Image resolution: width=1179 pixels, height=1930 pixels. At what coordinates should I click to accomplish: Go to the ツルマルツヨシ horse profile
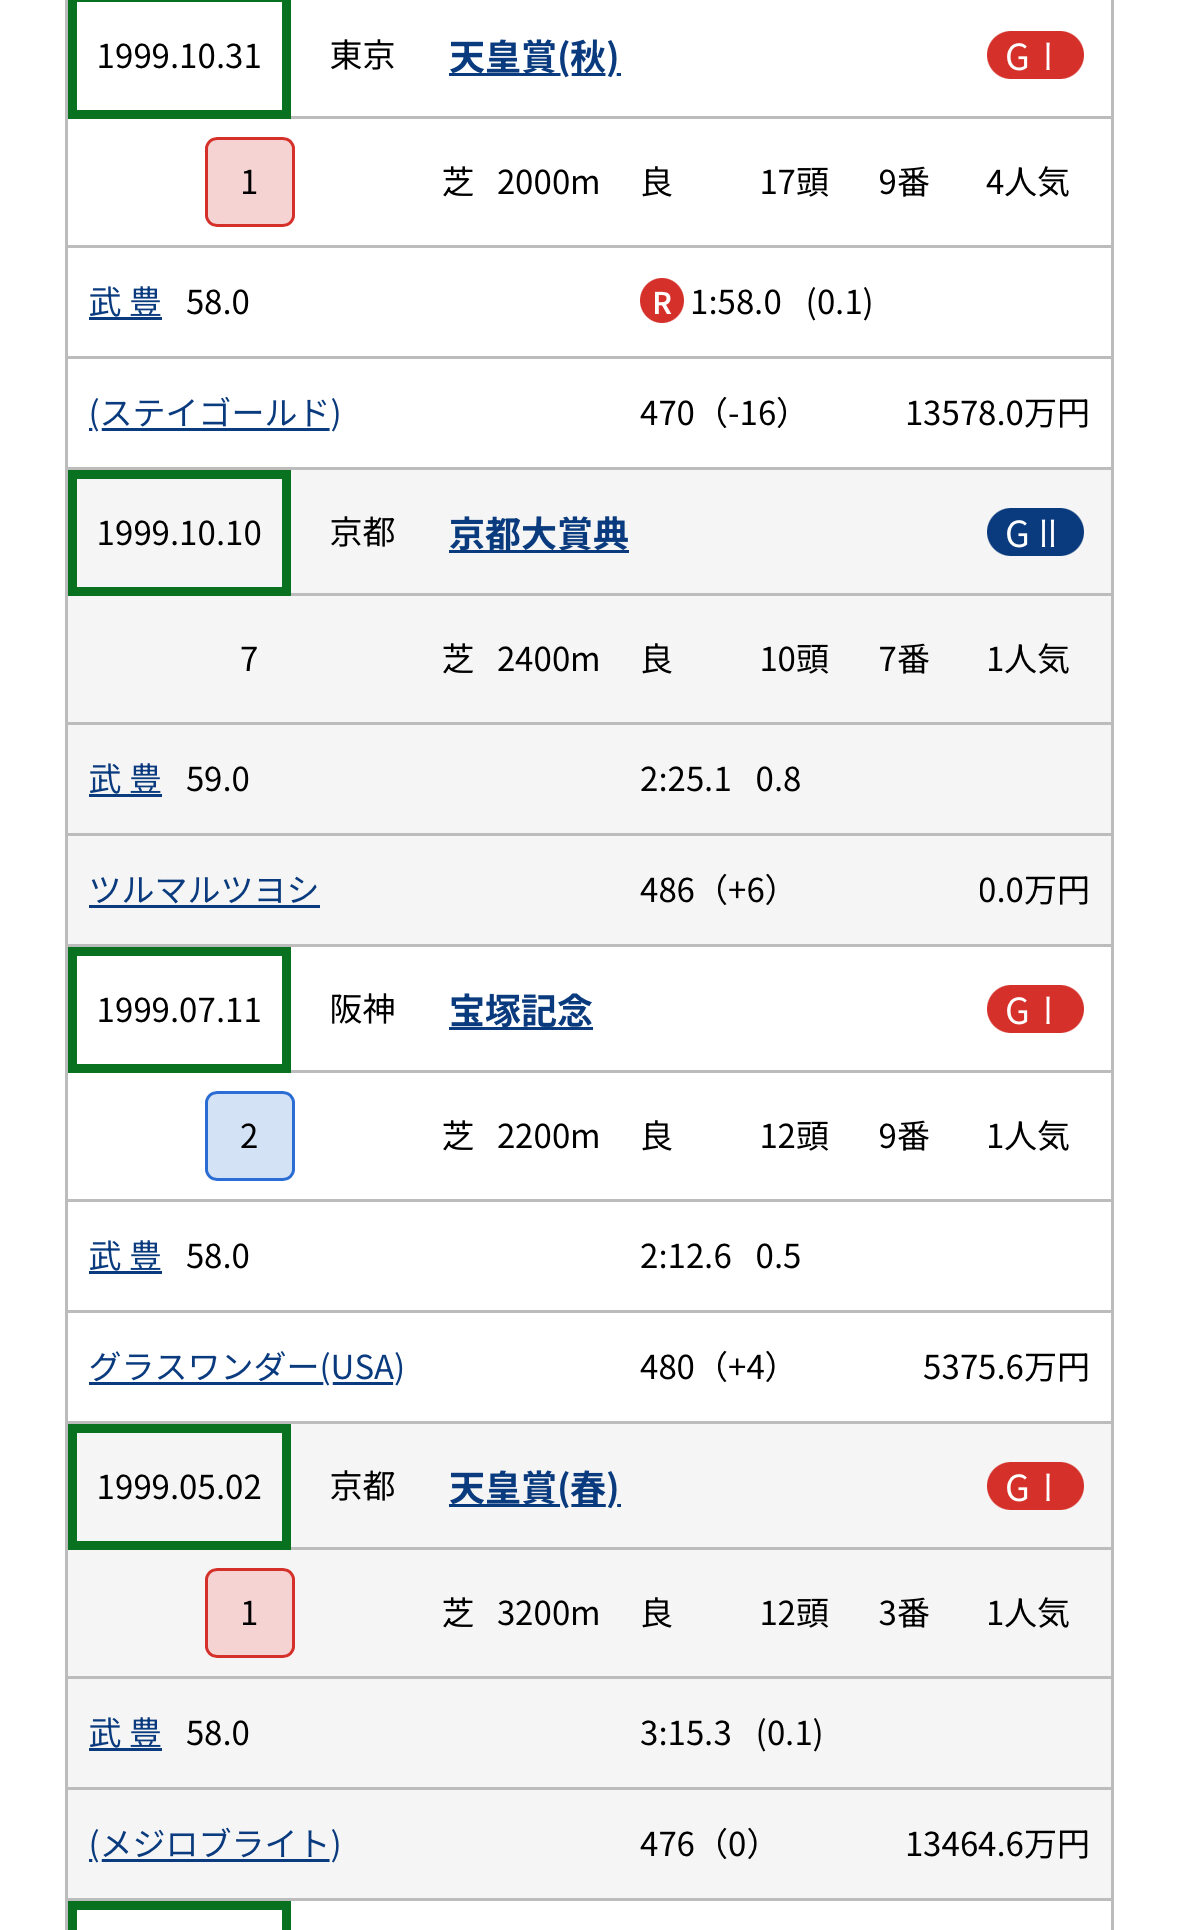(204, 891)
